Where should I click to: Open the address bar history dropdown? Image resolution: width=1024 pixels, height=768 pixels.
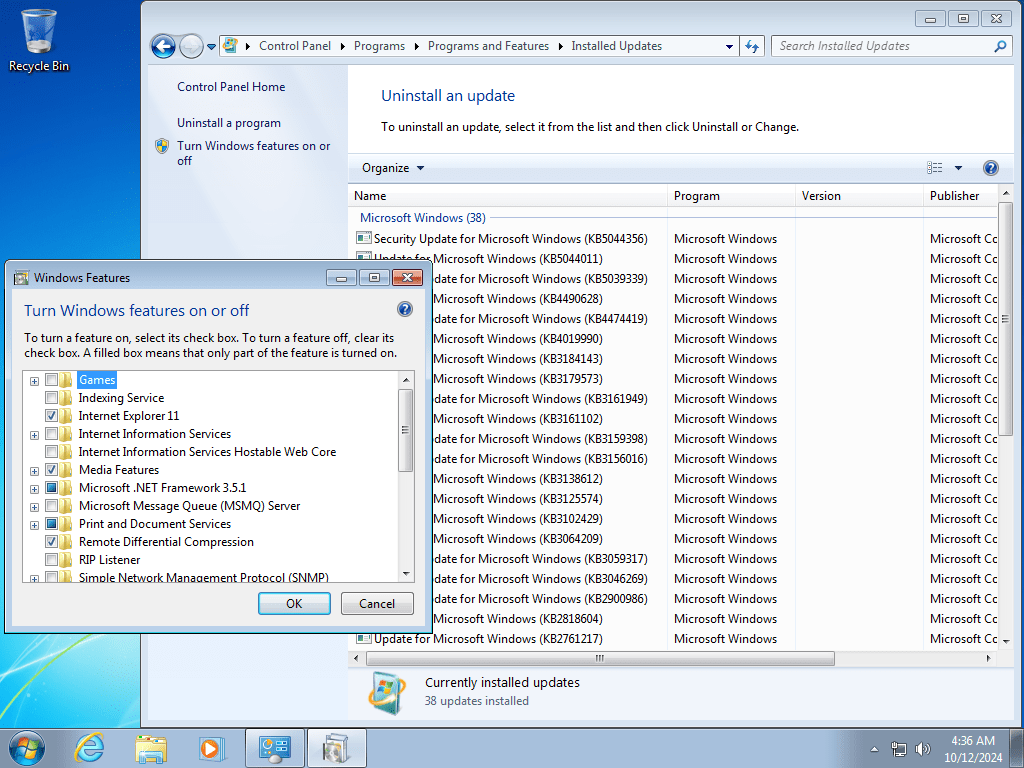click(729, 46)
